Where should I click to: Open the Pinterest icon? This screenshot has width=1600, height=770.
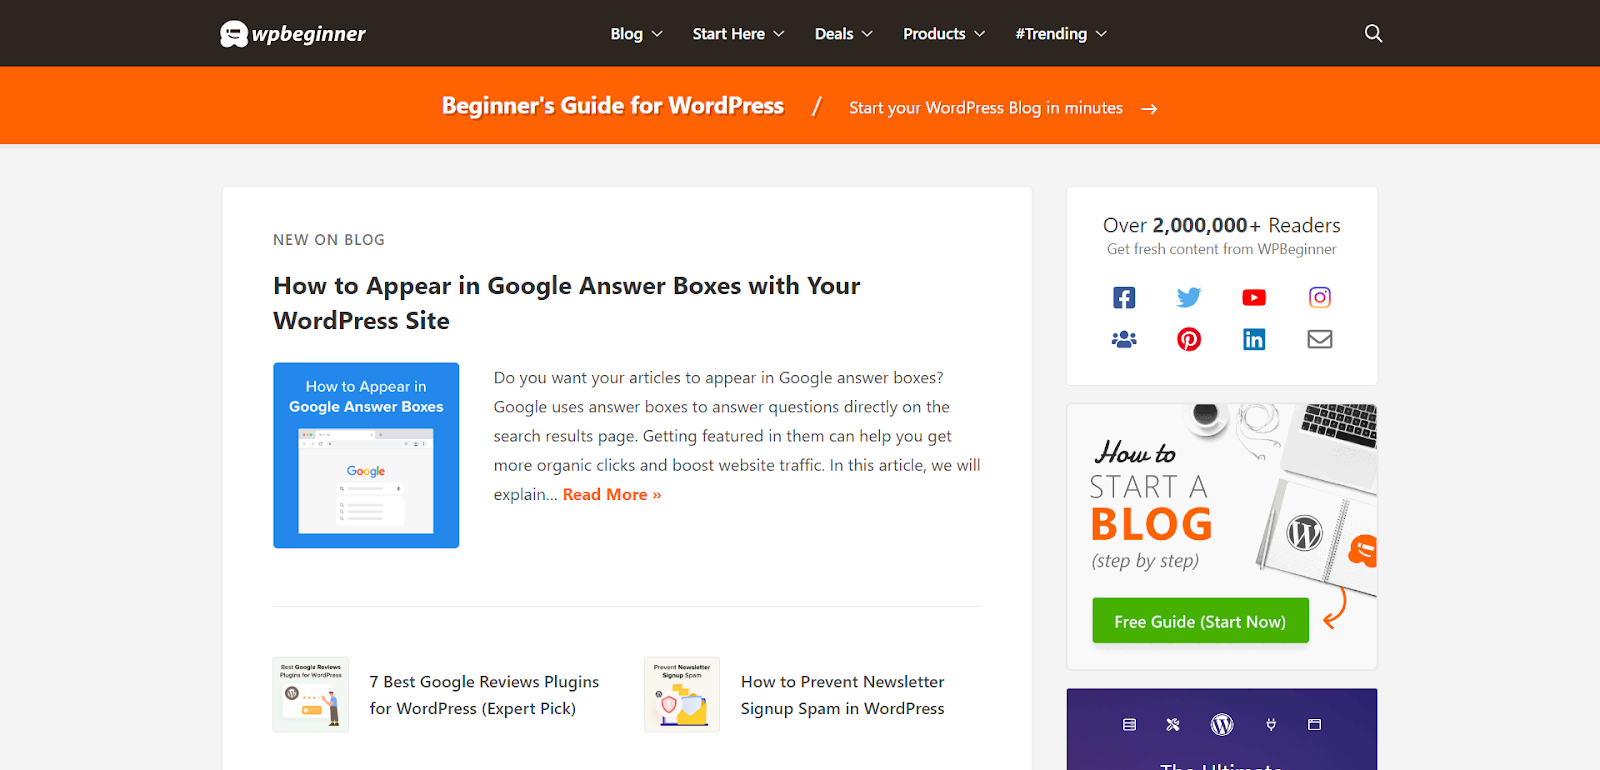click(1189, 339)
